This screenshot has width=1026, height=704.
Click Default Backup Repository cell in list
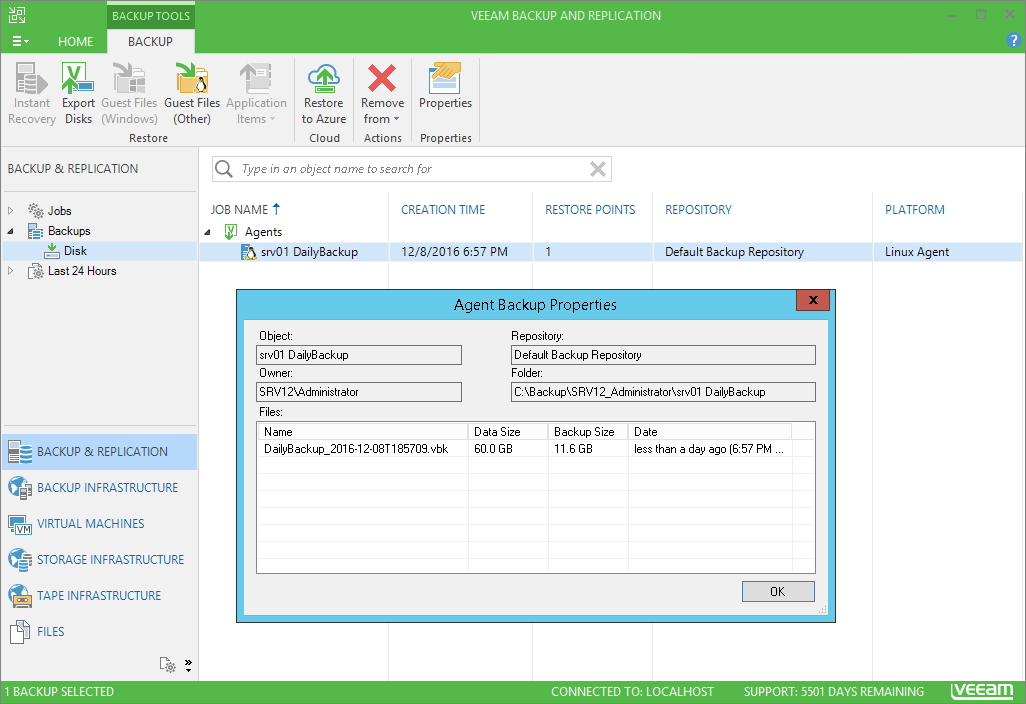pos(734,252)
